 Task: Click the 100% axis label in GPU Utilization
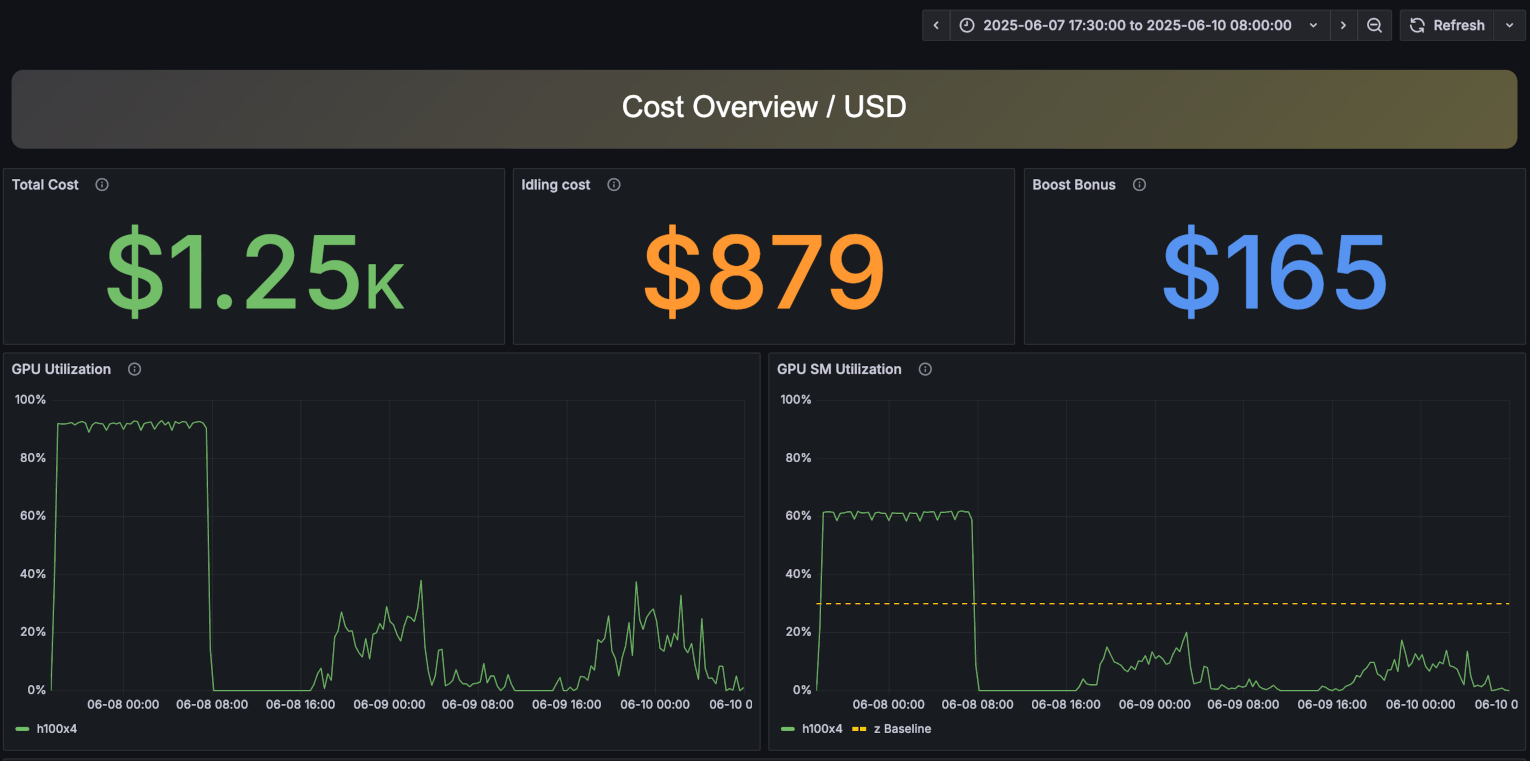pos(29,400)
